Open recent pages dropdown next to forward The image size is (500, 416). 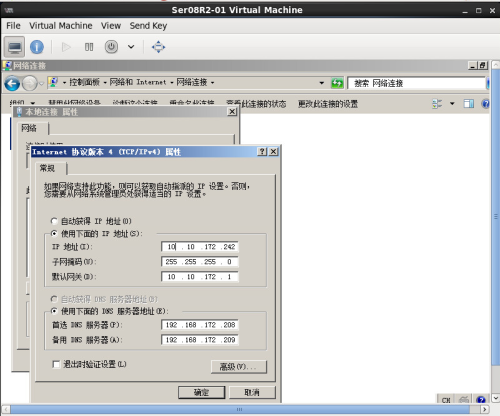[x=42, y=83]
